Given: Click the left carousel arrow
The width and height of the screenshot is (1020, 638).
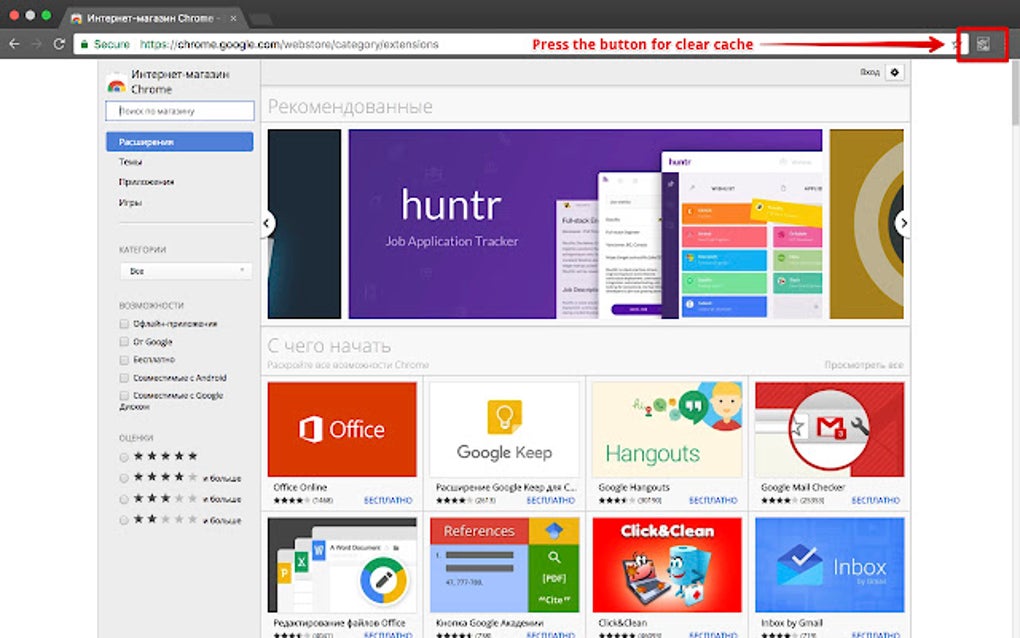Looking at the screenshot, I should click(x=267, y=224).
